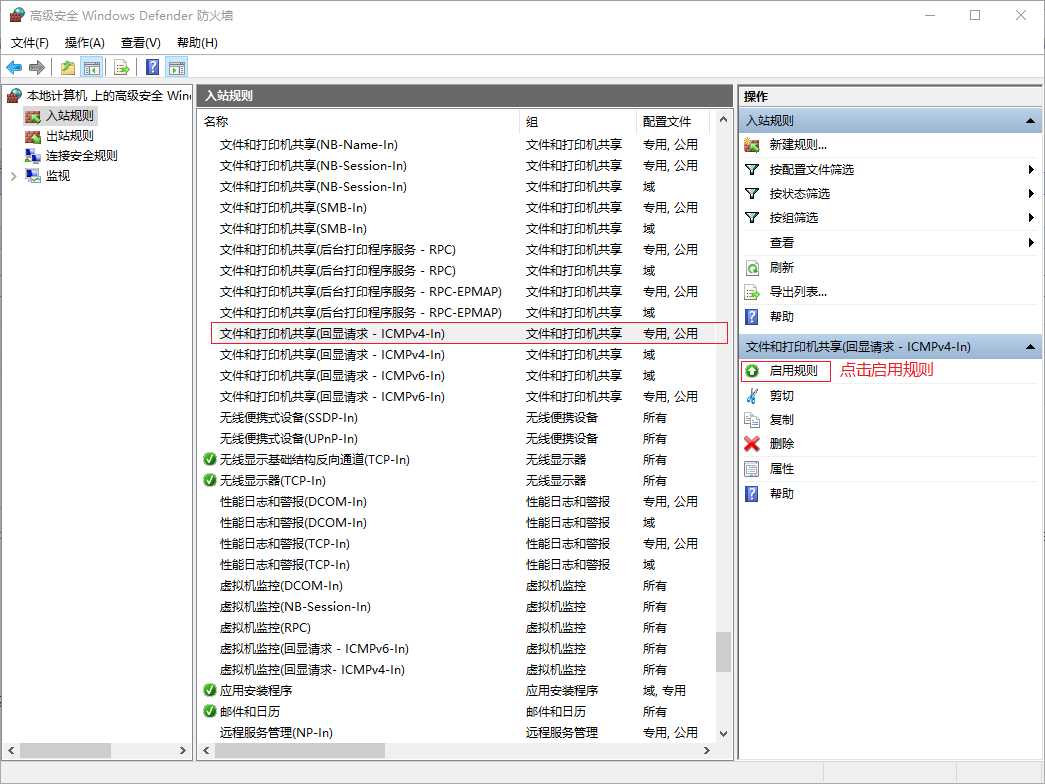Open the 查看 submenu arrow in actions
This screenshot has width=1045, height=784.
(1031, 243)
